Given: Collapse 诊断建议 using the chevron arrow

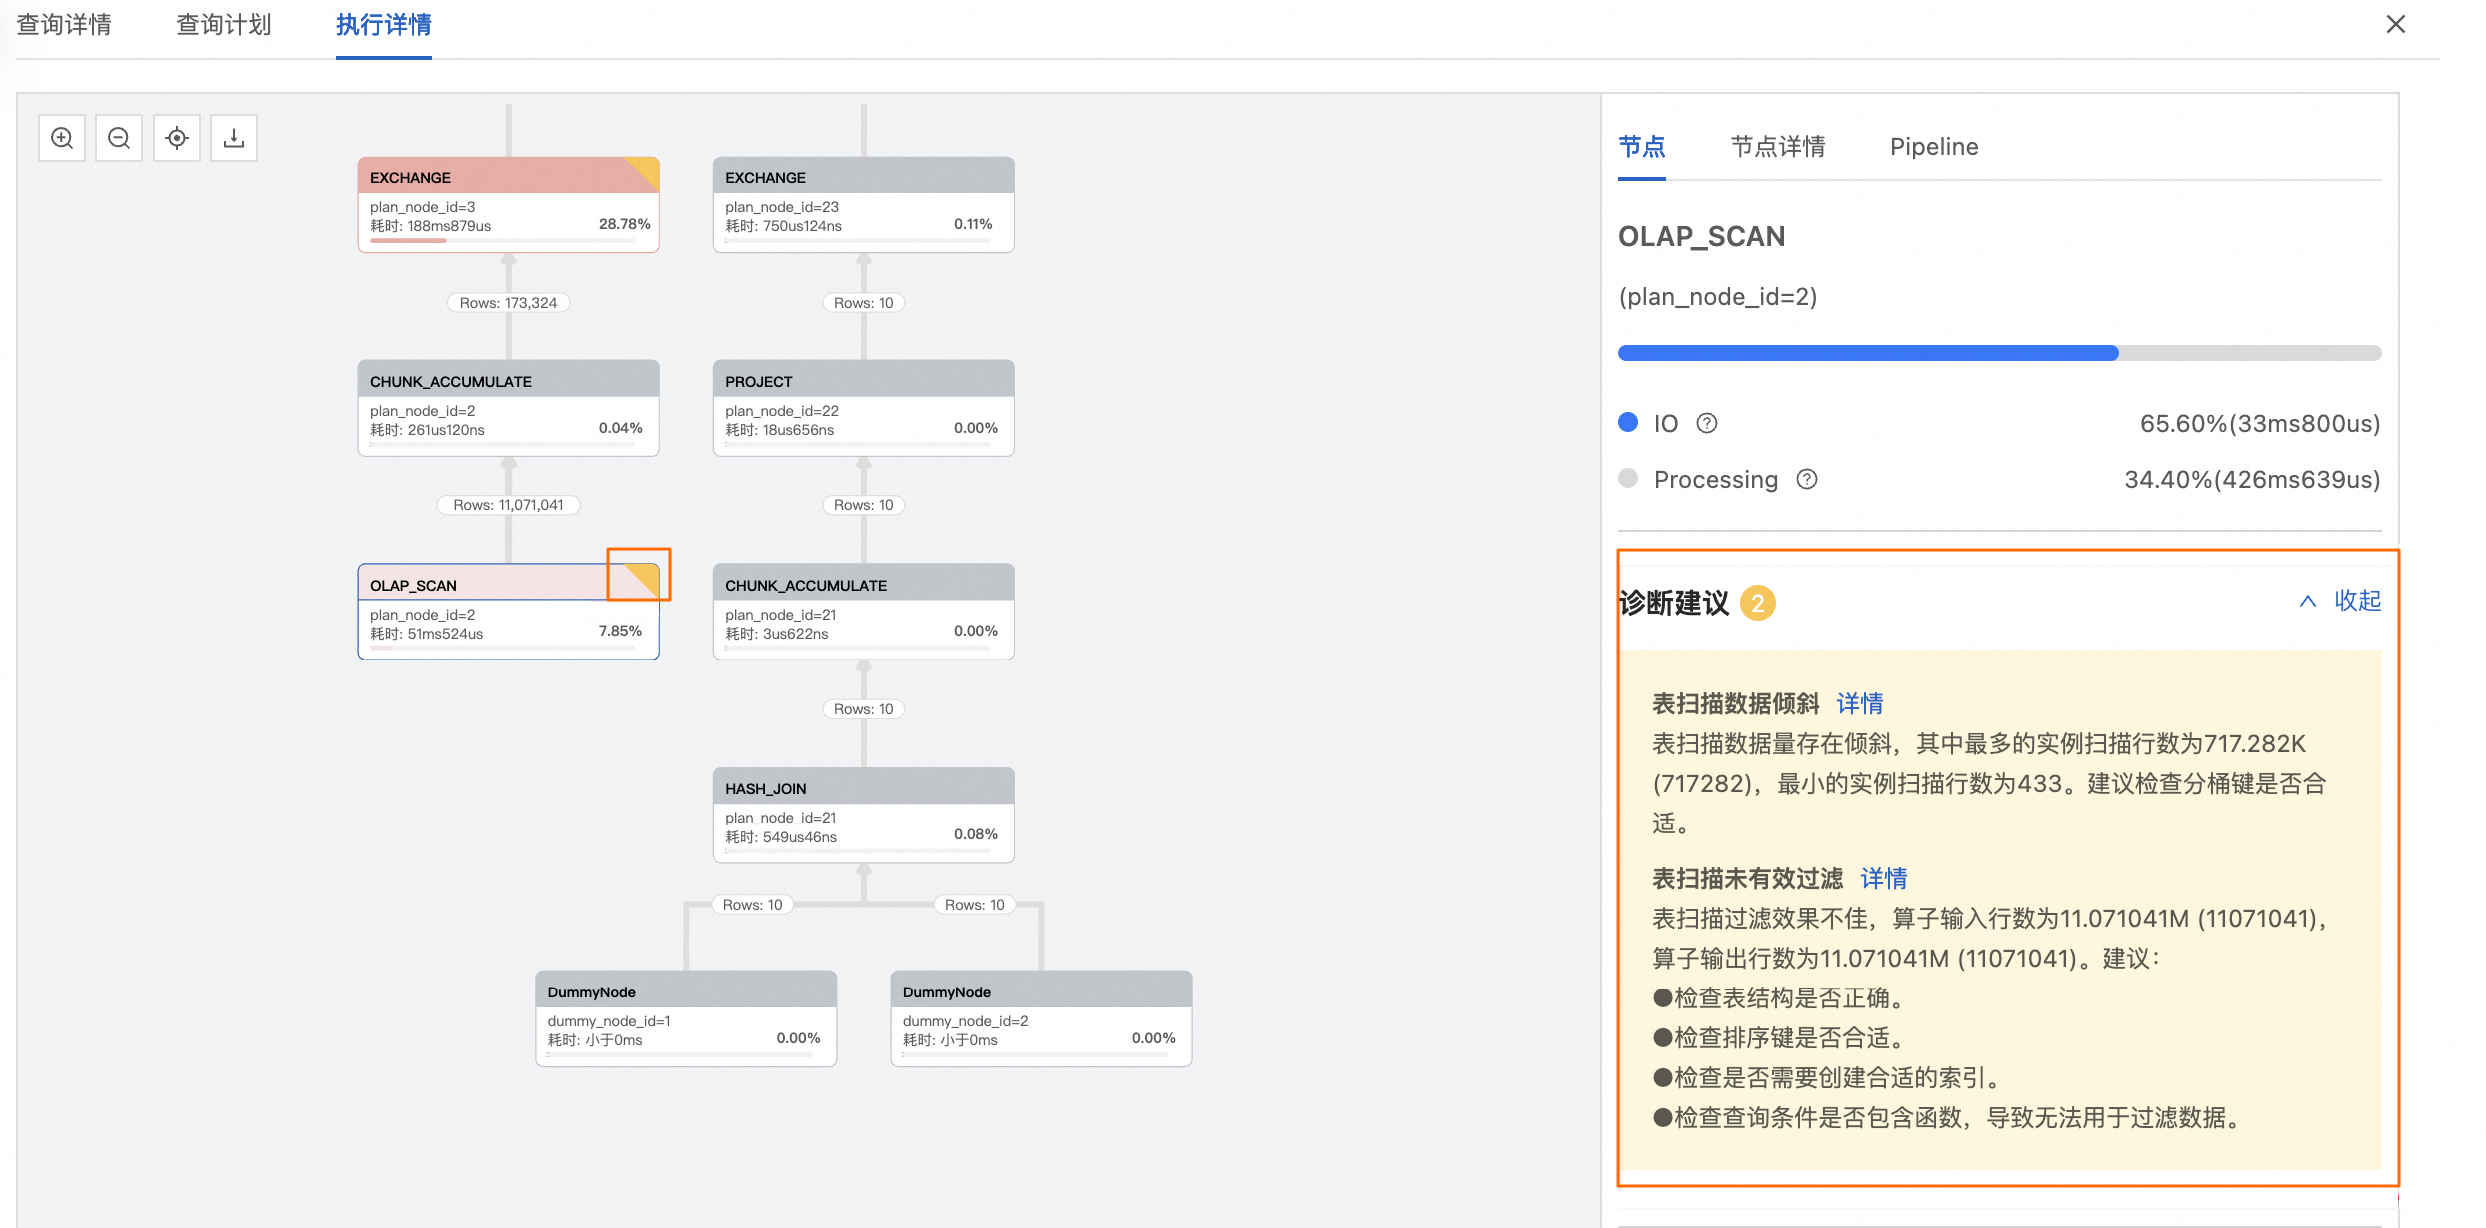Looking at the screenshot, I should pos(2308,601).
